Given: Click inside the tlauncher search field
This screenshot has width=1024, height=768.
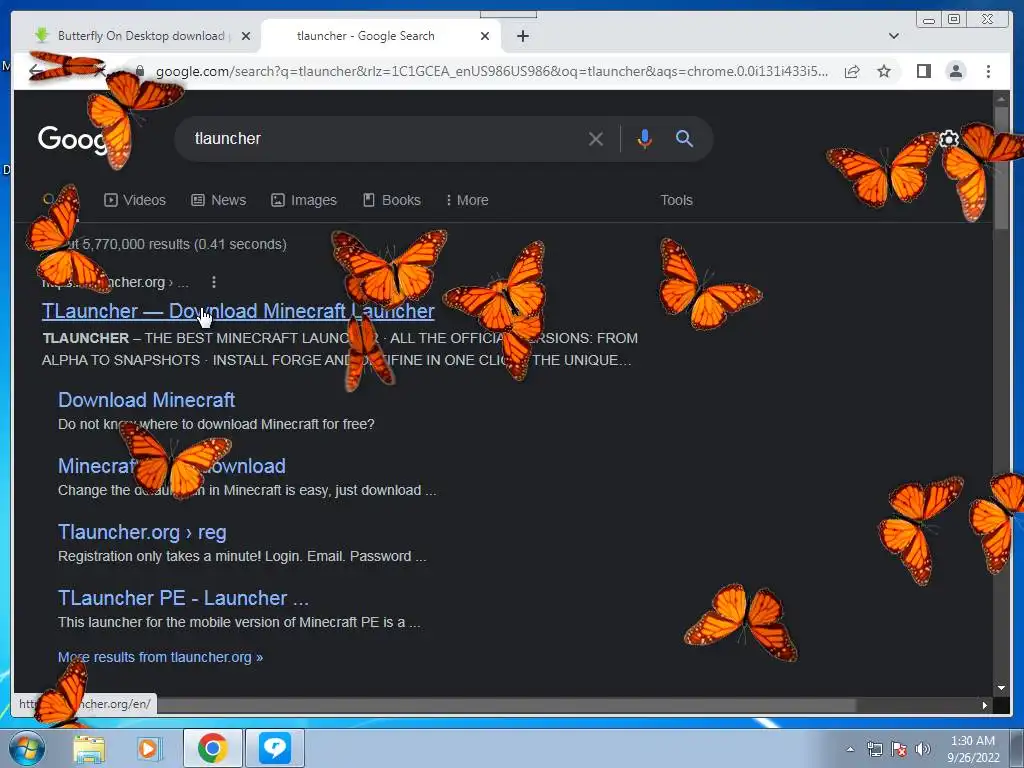Looking at the screenshot, I should point(385,138).
